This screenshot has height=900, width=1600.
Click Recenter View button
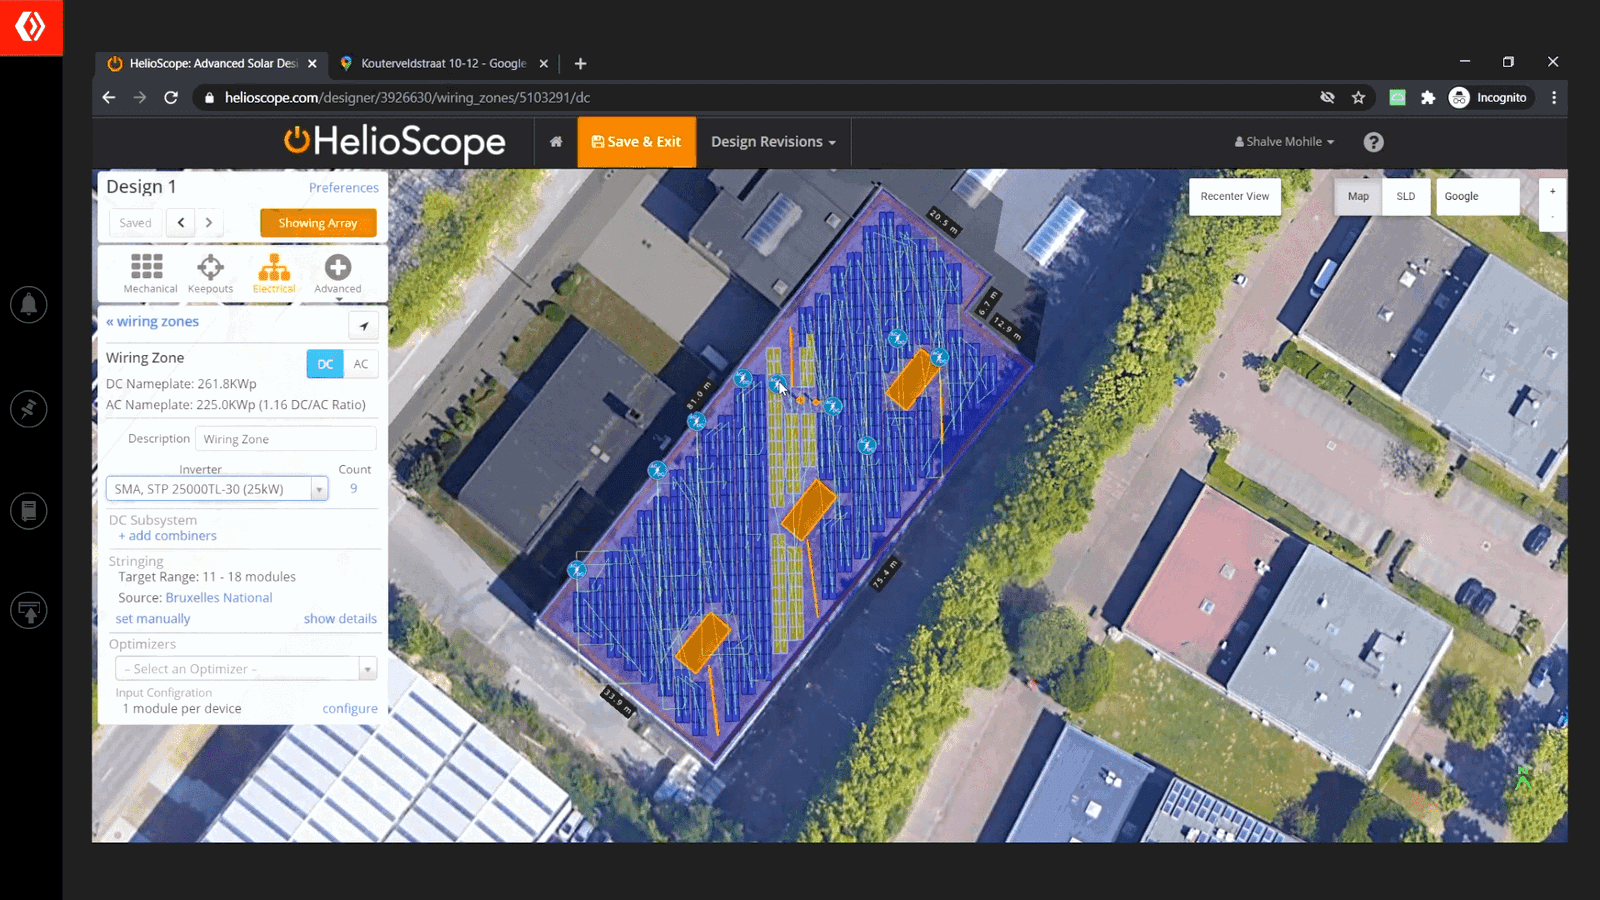[1235, 196]
